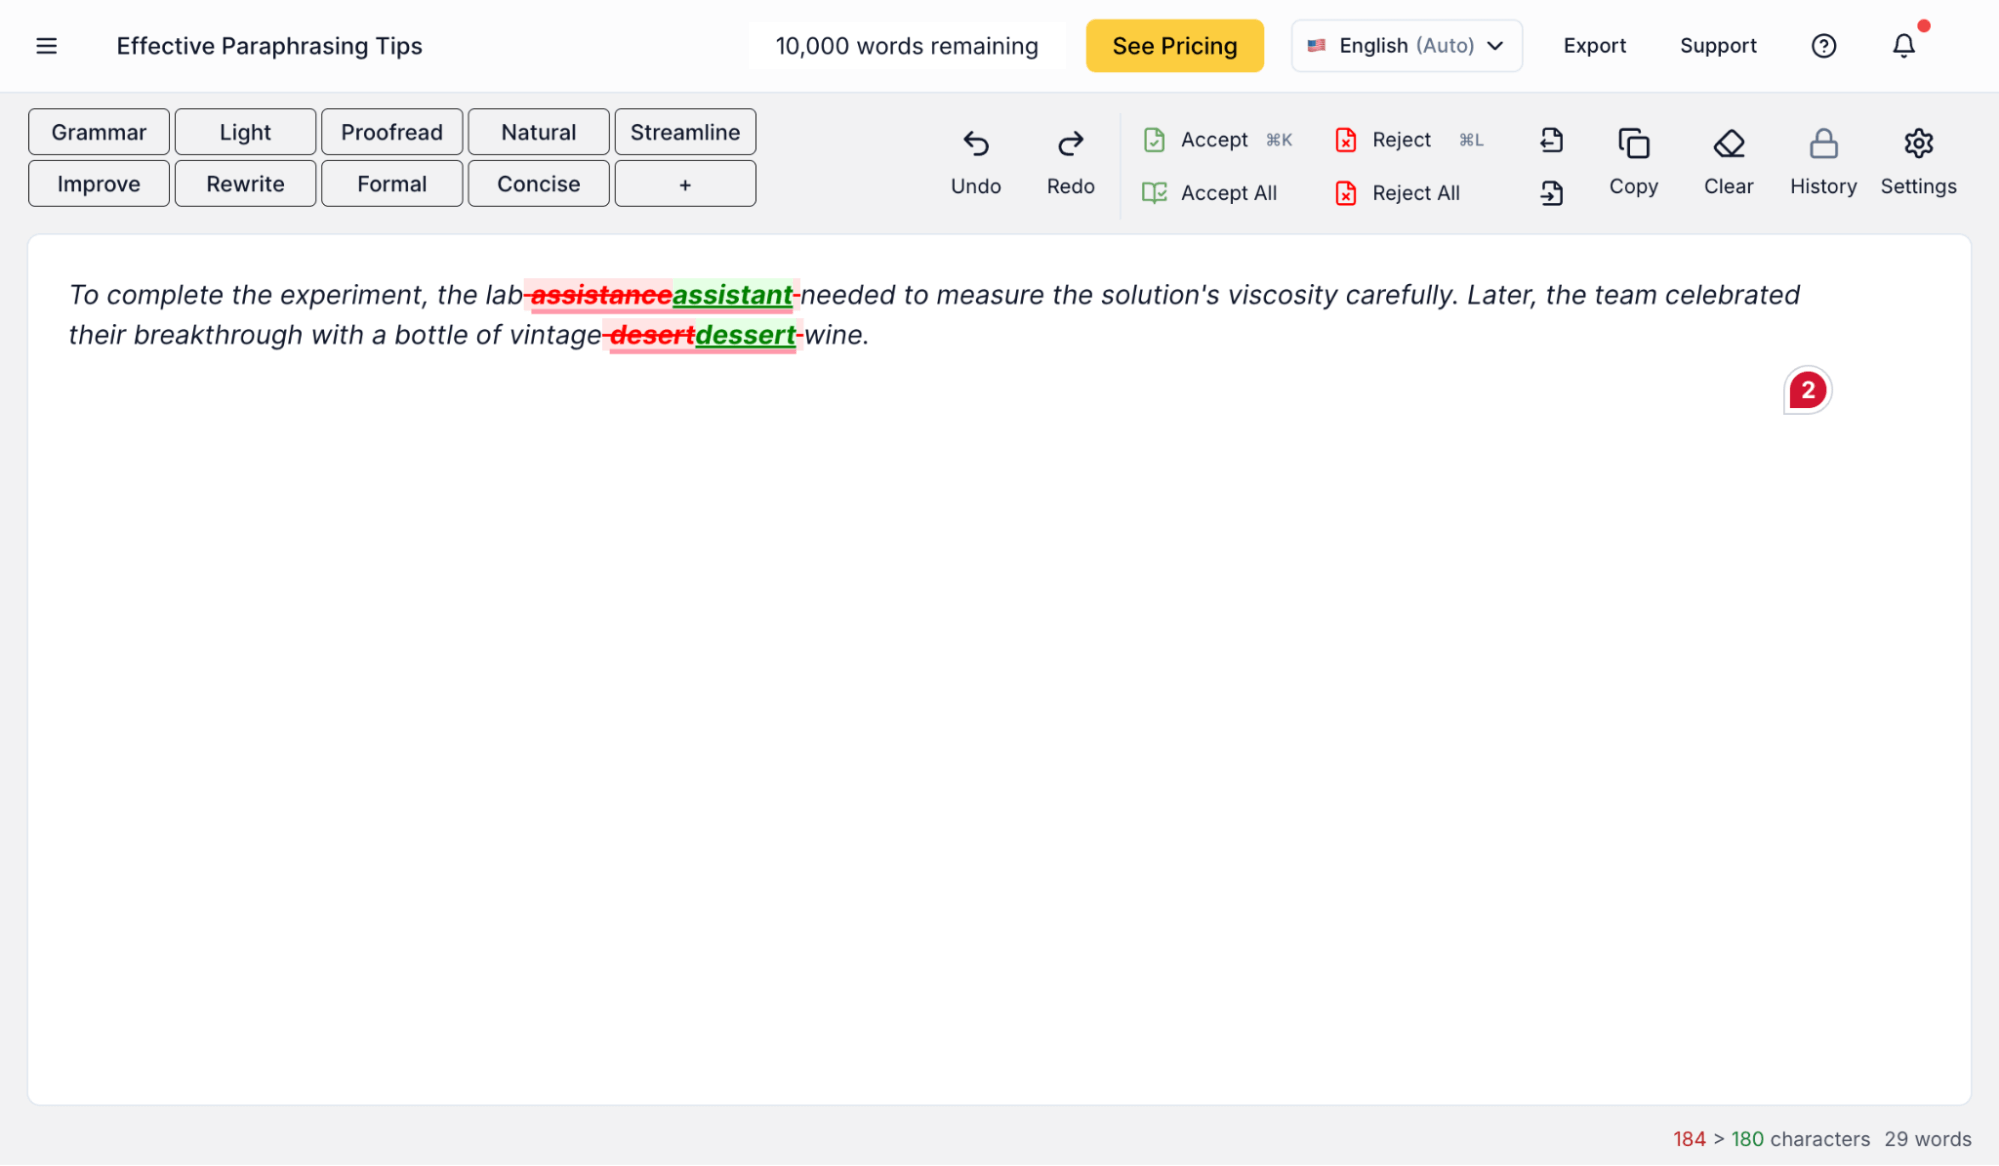
Task: Click the struck-through word assistance
Action: [601, 295]
